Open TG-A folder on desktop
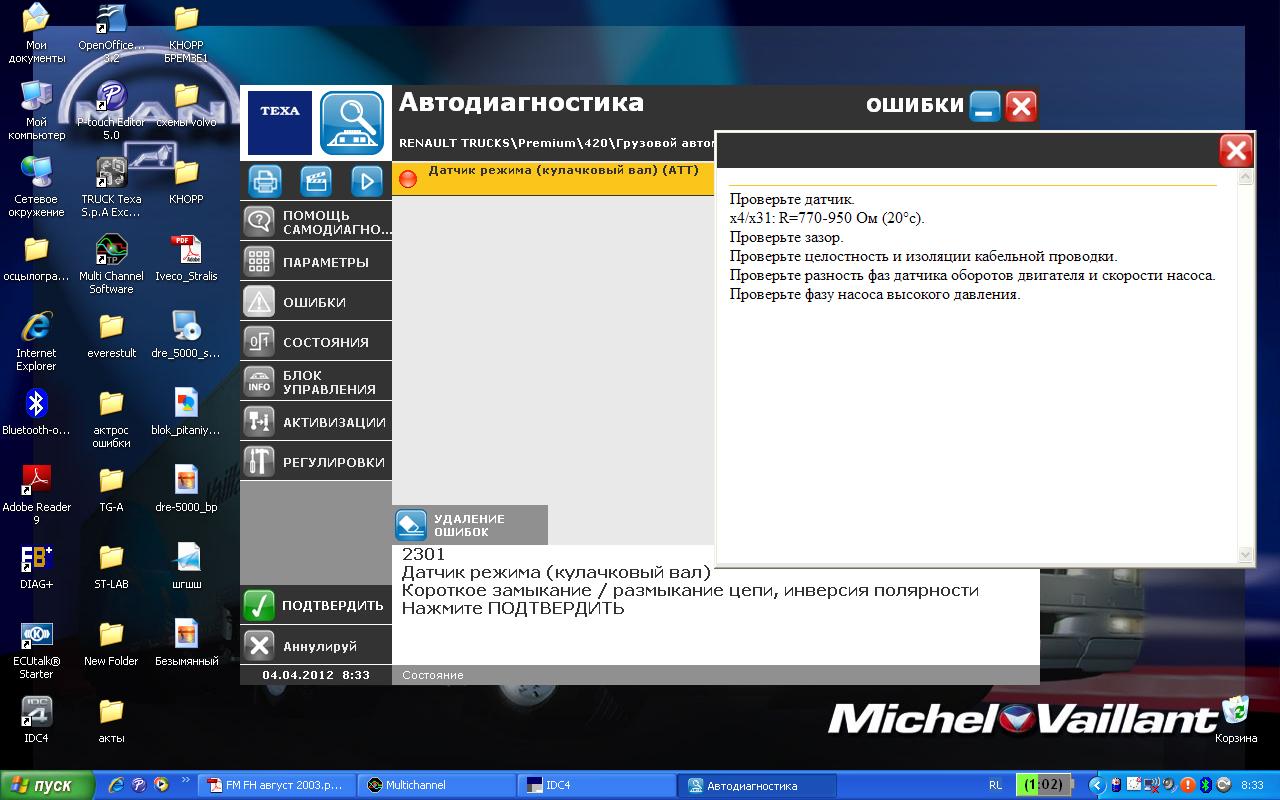1280x800 pixels. click(111, 490)
